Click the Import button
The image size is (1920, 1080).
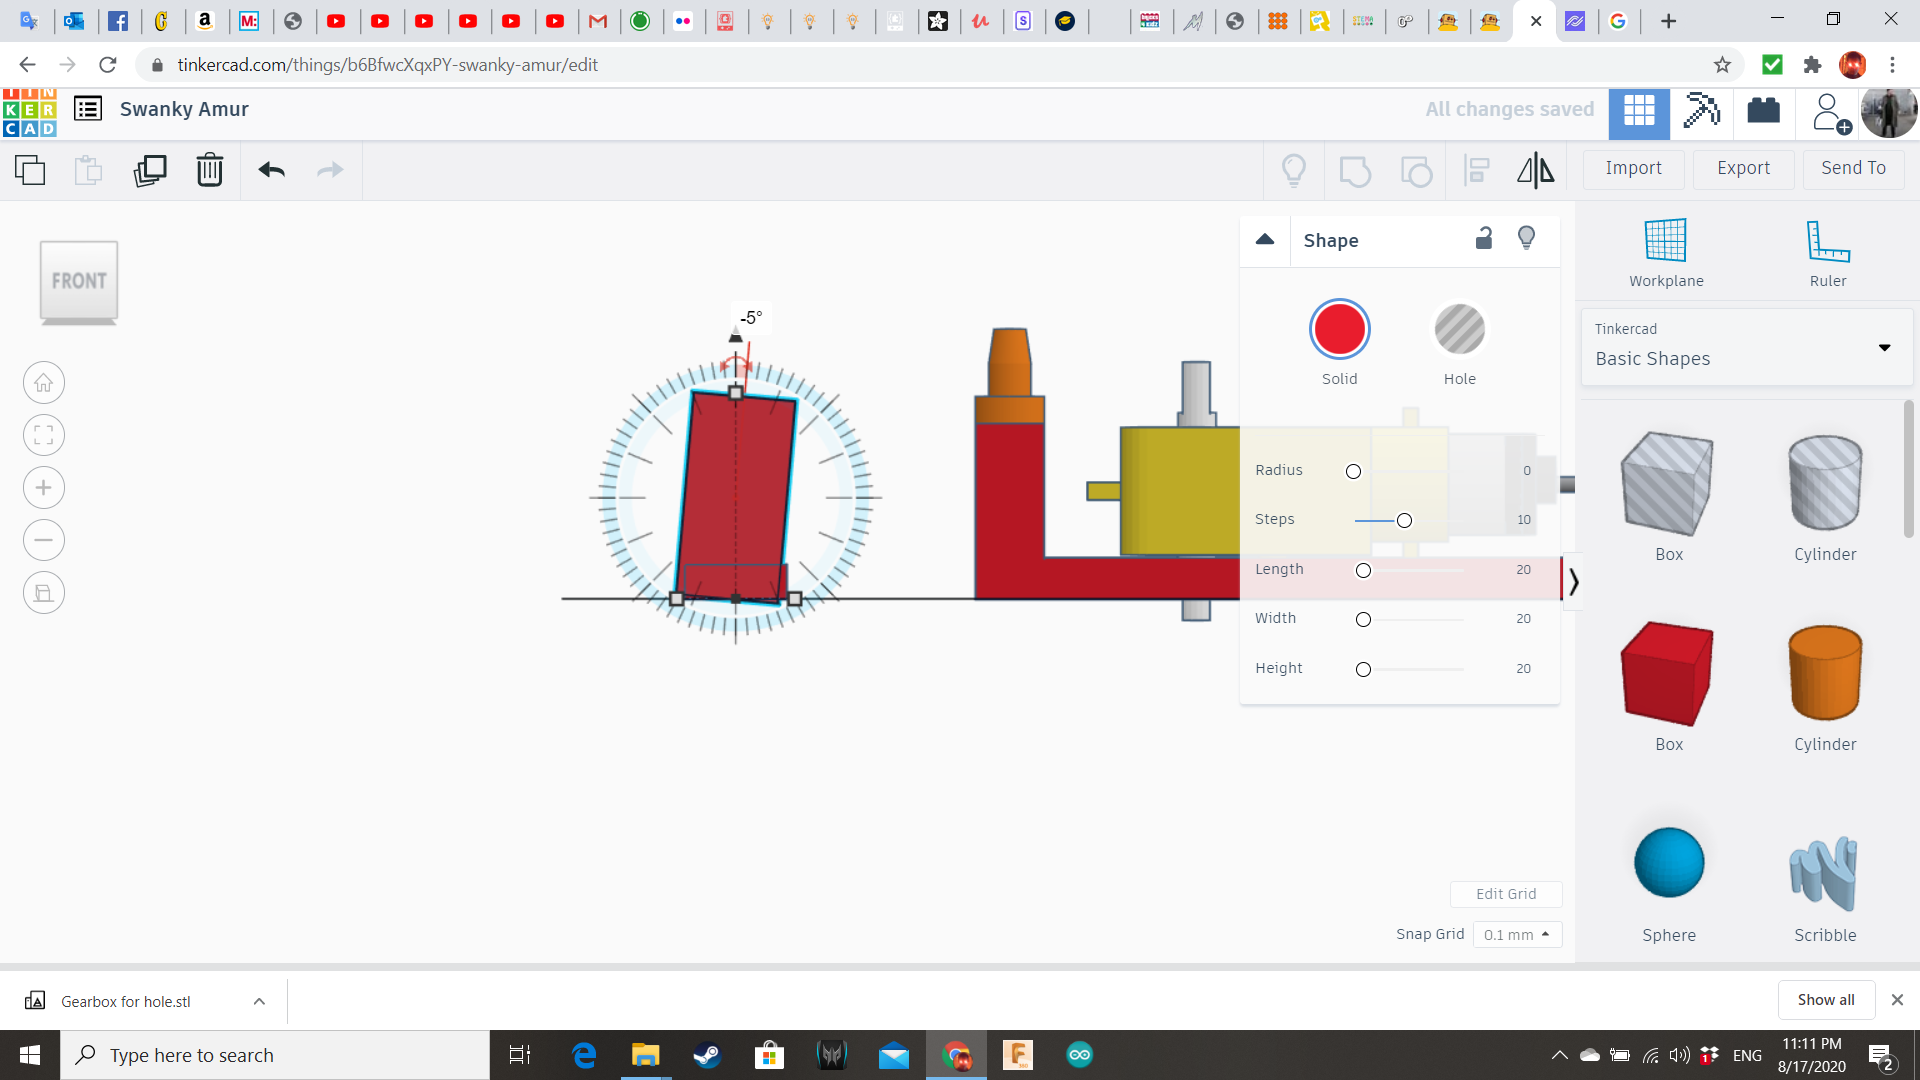pos(1633,168)
